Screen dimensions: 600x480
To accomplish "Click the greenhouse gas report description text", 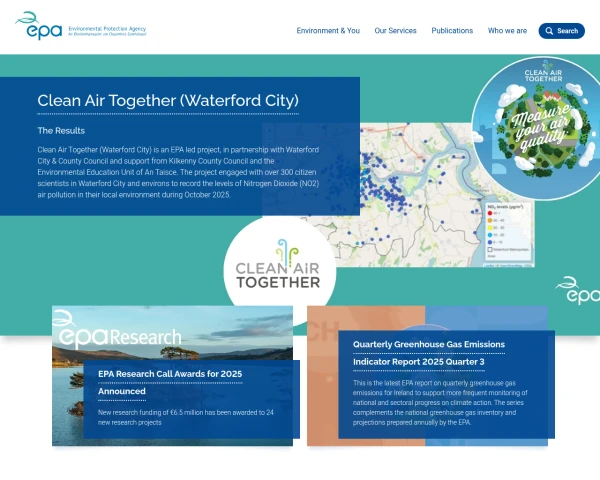I will click(444, 403).
